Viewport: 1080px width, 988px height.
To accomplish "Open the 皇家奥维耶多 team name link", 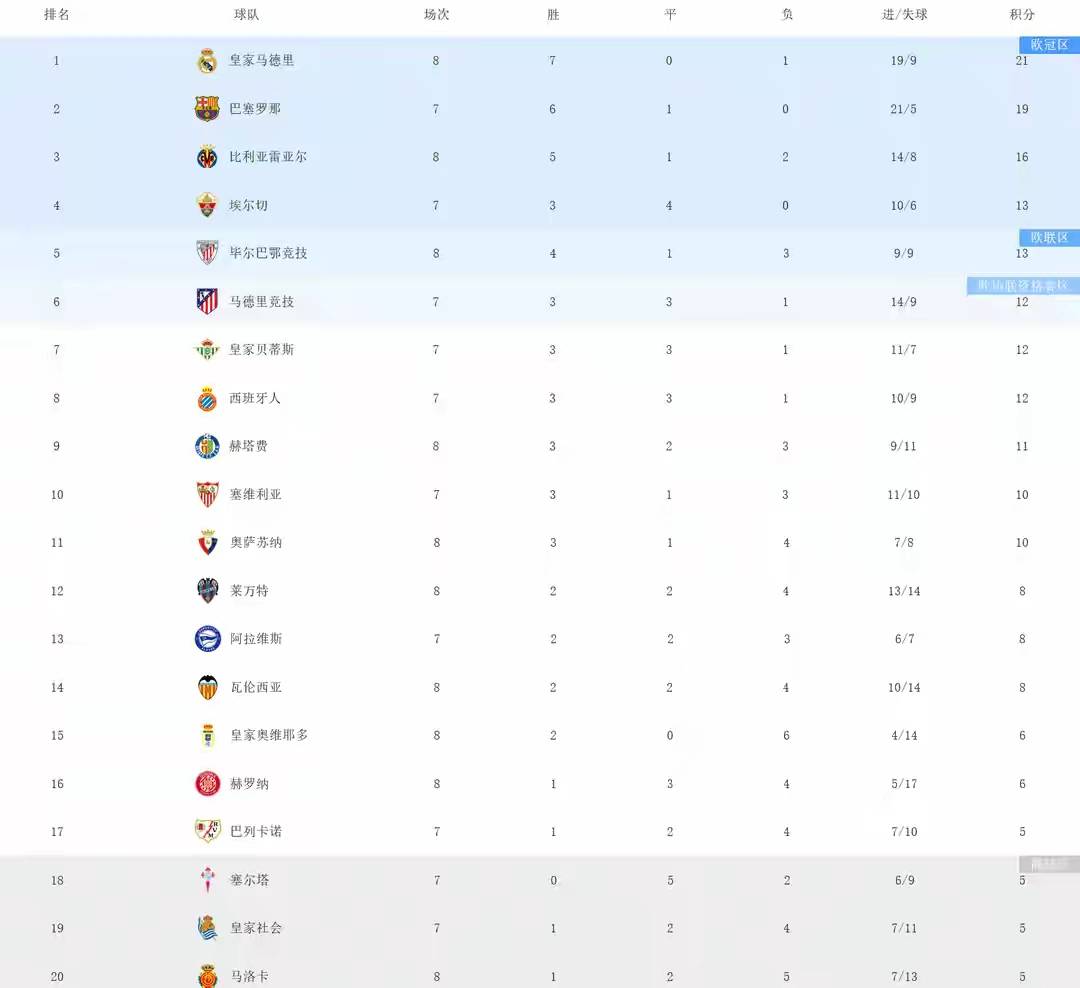I will pos(269,735).
